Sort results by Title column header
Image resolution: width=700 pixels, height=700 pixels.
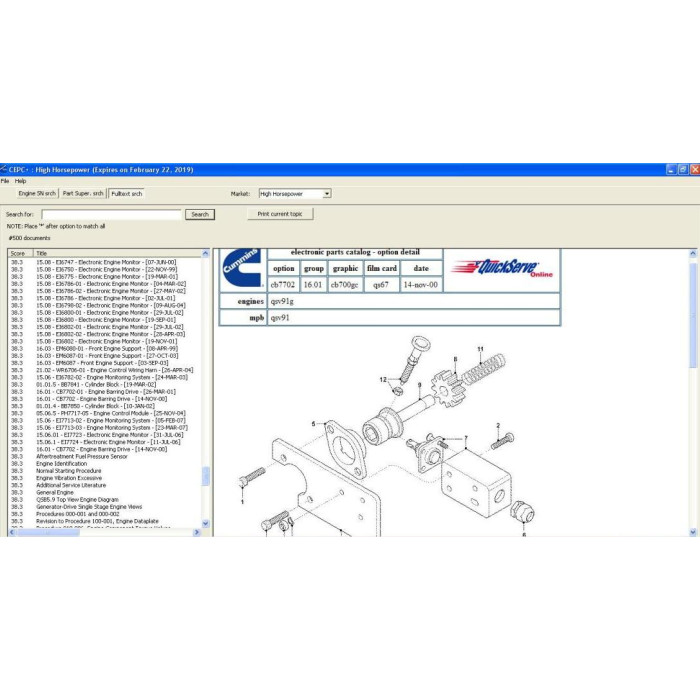117,253
